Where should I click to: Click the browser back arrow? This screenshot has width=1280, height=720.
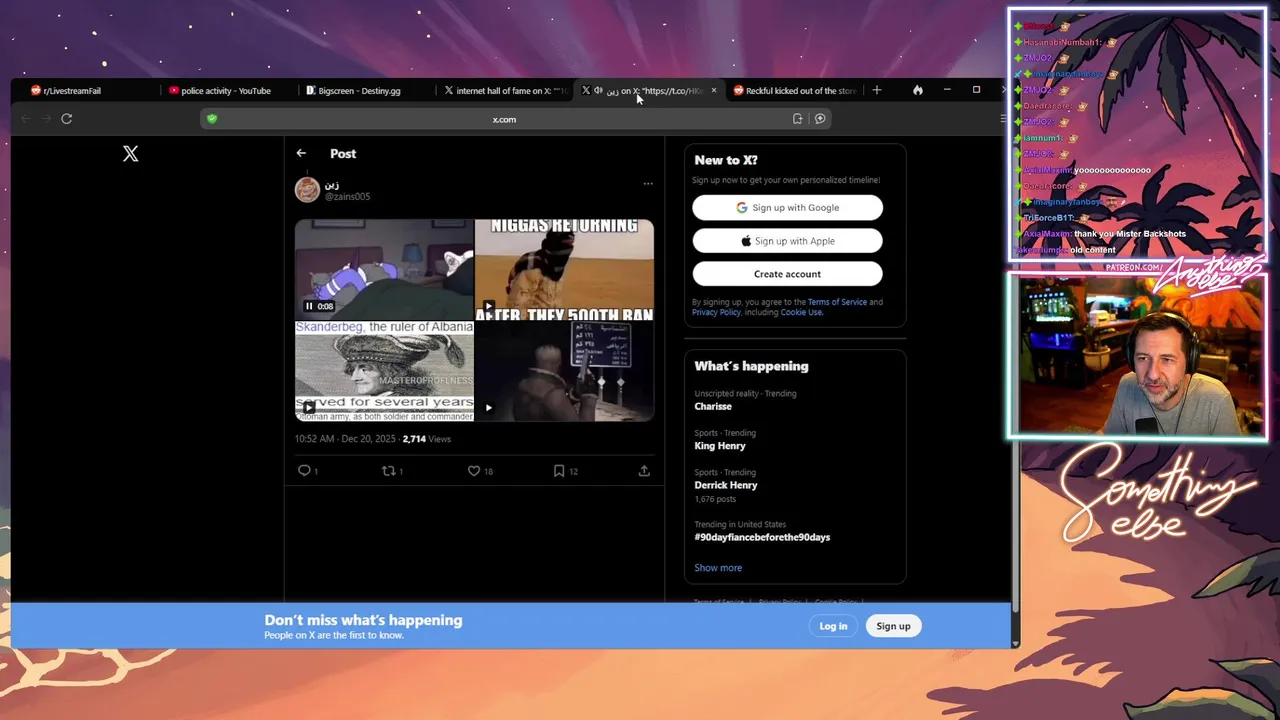[26, 119]
